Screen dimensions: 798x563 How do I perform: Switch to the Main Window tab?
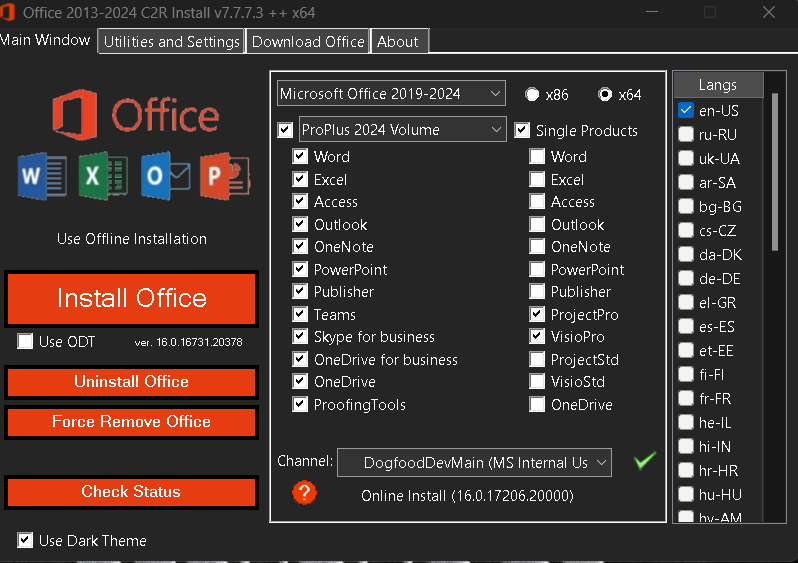(45, 40)
